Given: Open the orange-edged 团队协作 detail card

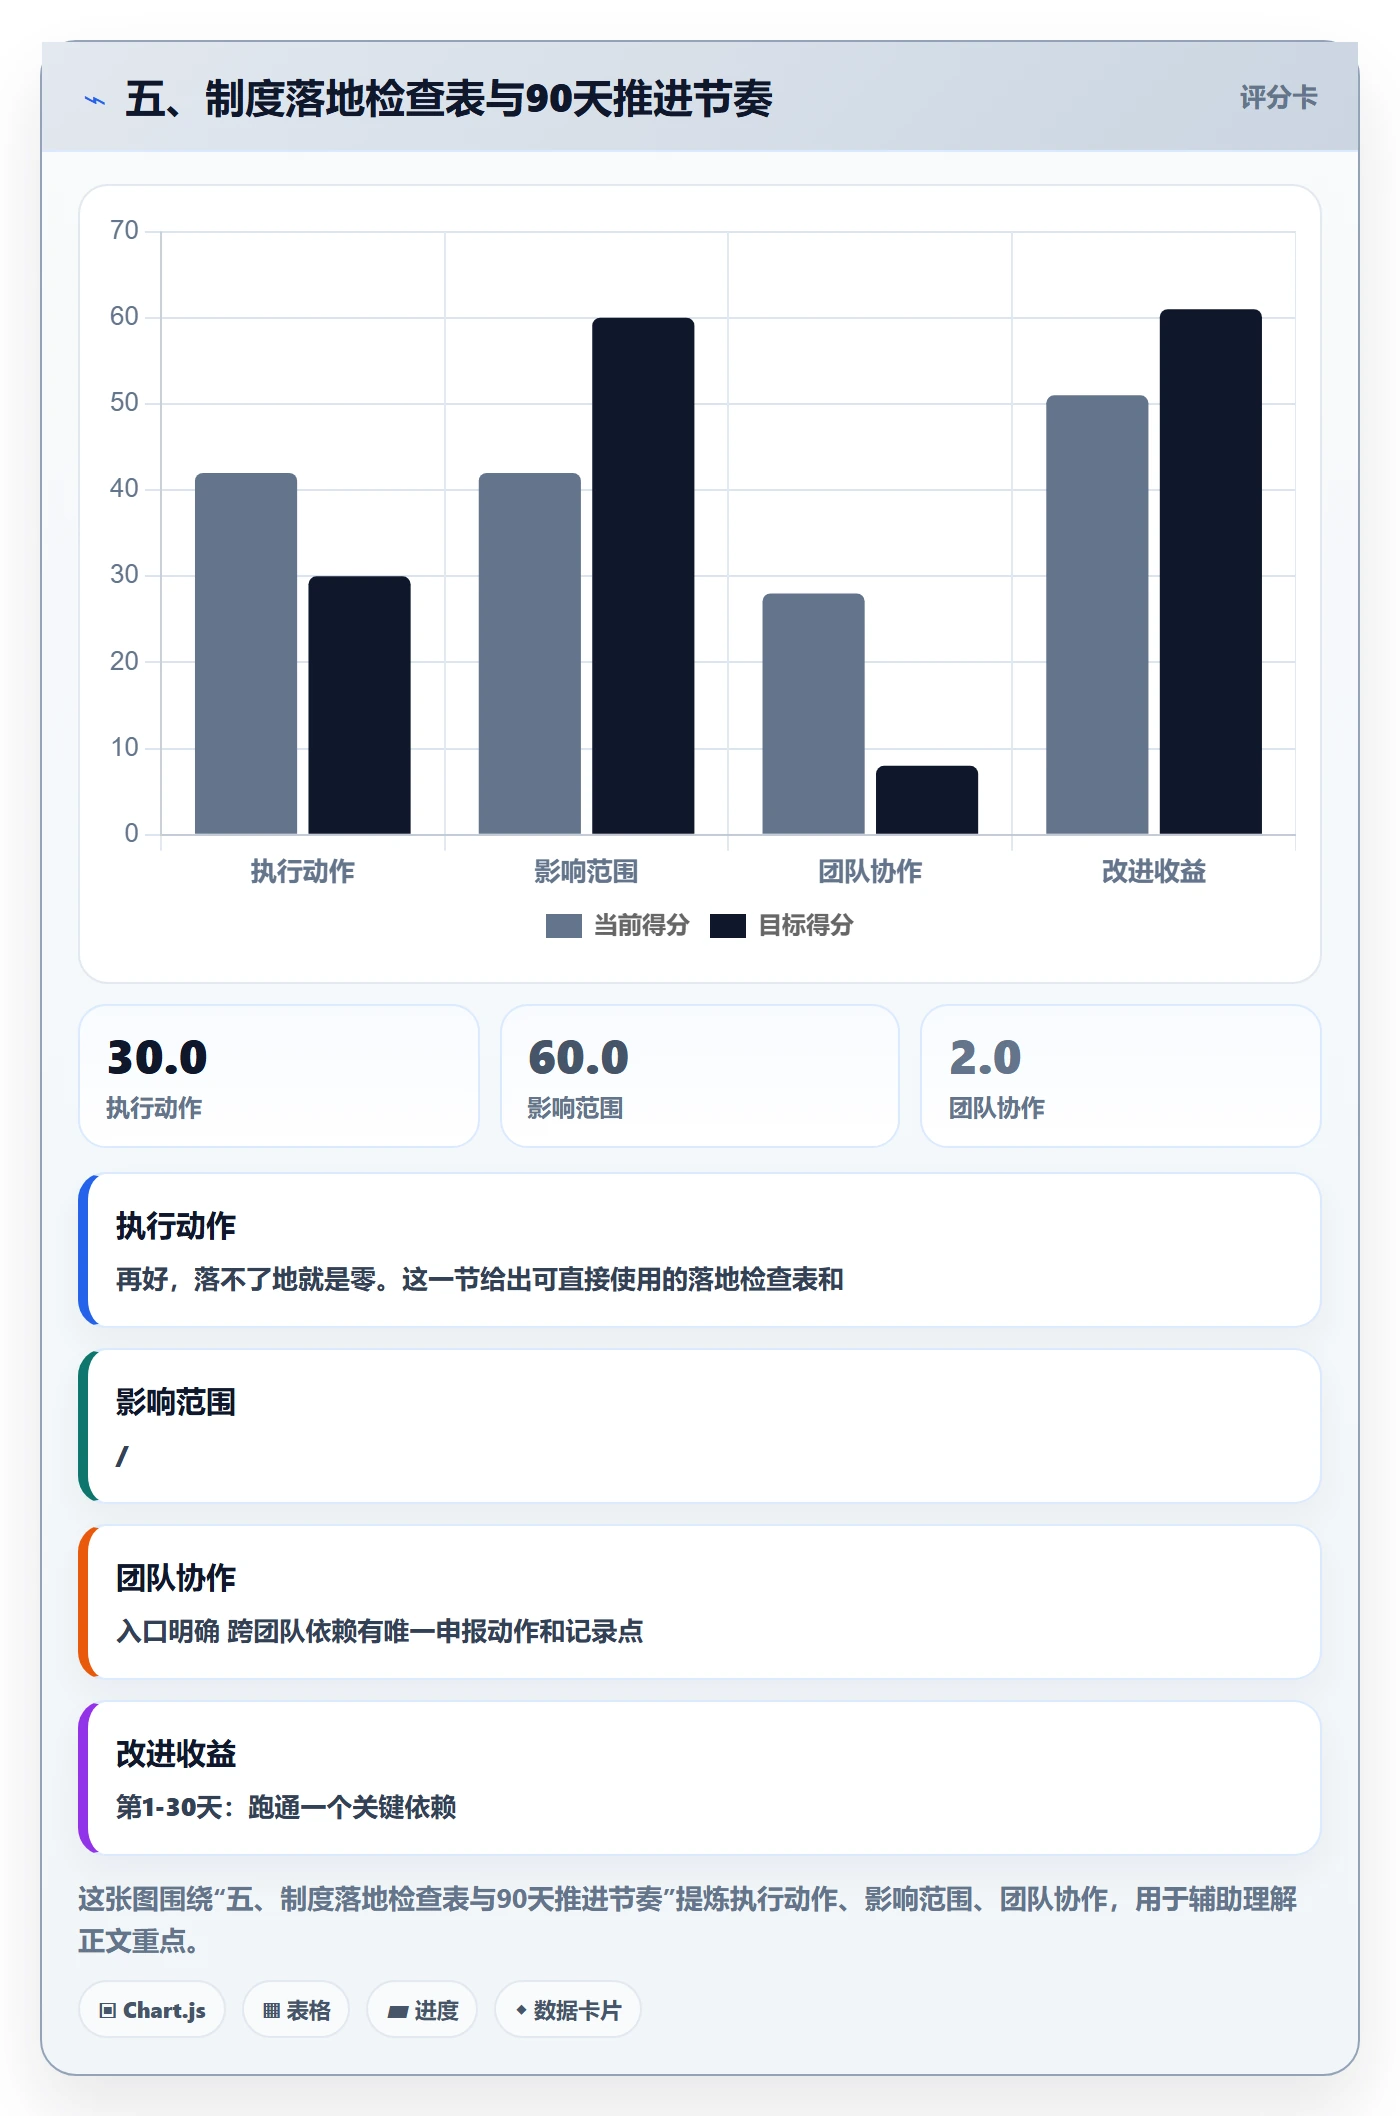Looking at the screenshot, I should pos(700,1602).
